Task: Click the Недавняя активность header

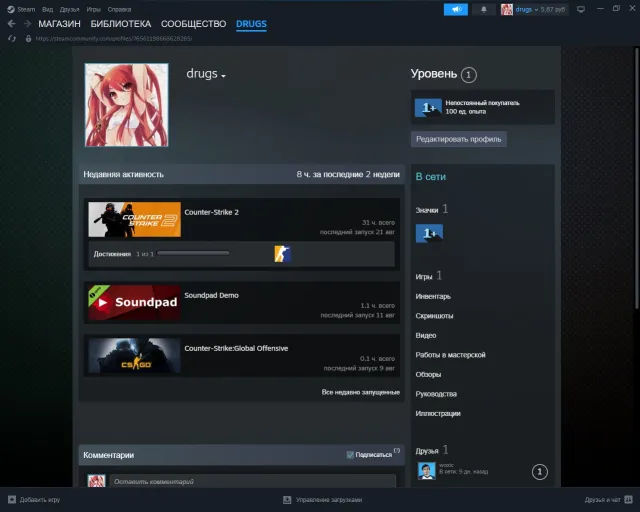Action: [x=123, y=174]
